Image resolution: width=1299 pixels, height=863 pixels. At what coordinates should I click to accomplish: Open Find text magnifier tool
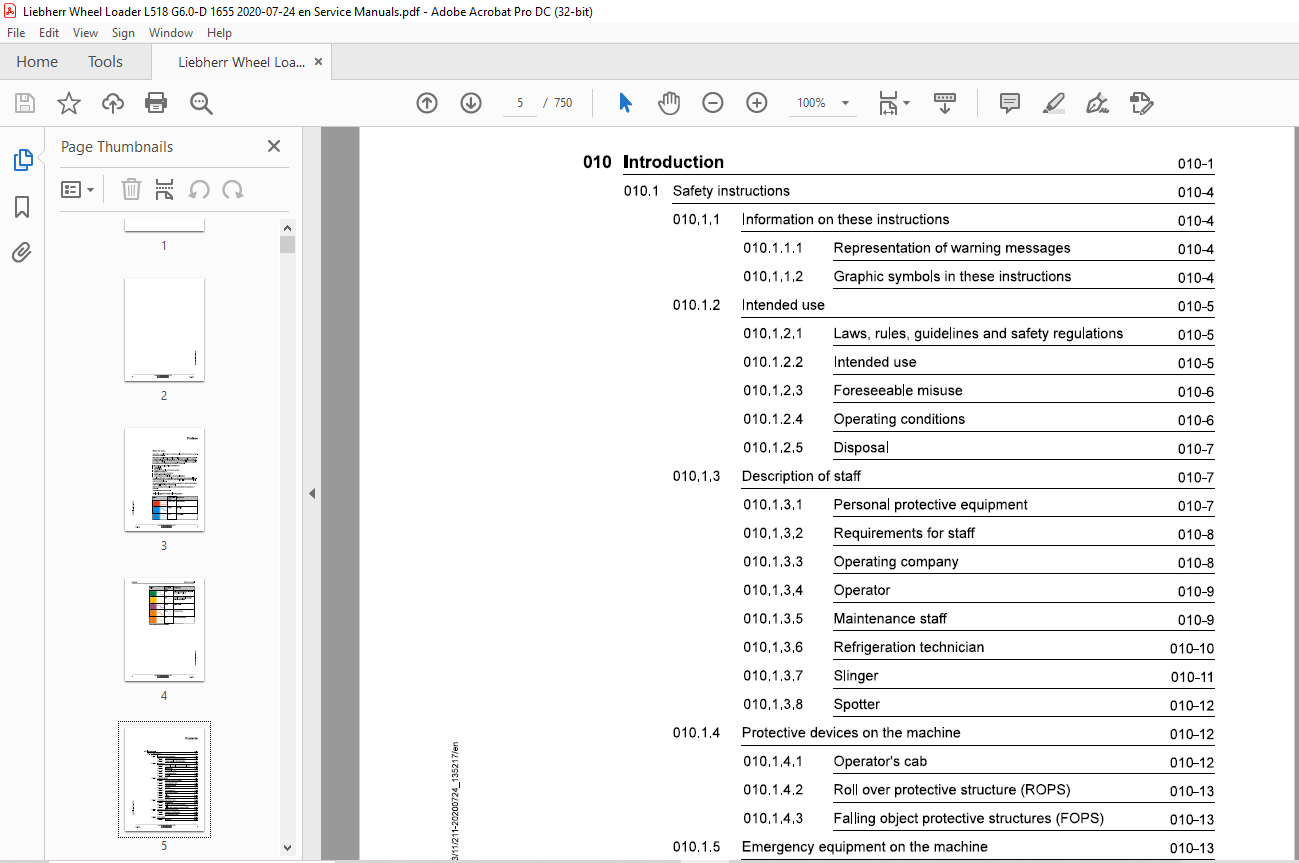coord(201,103)
